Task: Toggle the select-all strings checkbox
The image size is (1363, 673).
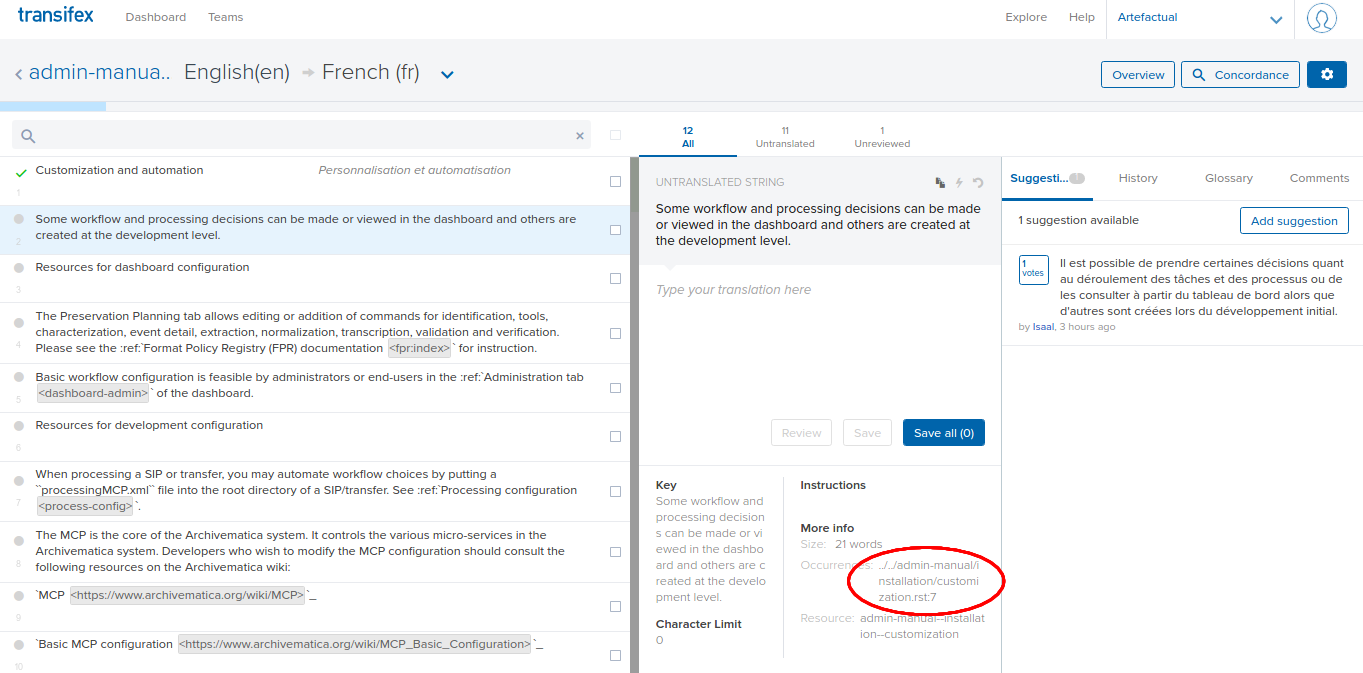Action: click(615, 135)
